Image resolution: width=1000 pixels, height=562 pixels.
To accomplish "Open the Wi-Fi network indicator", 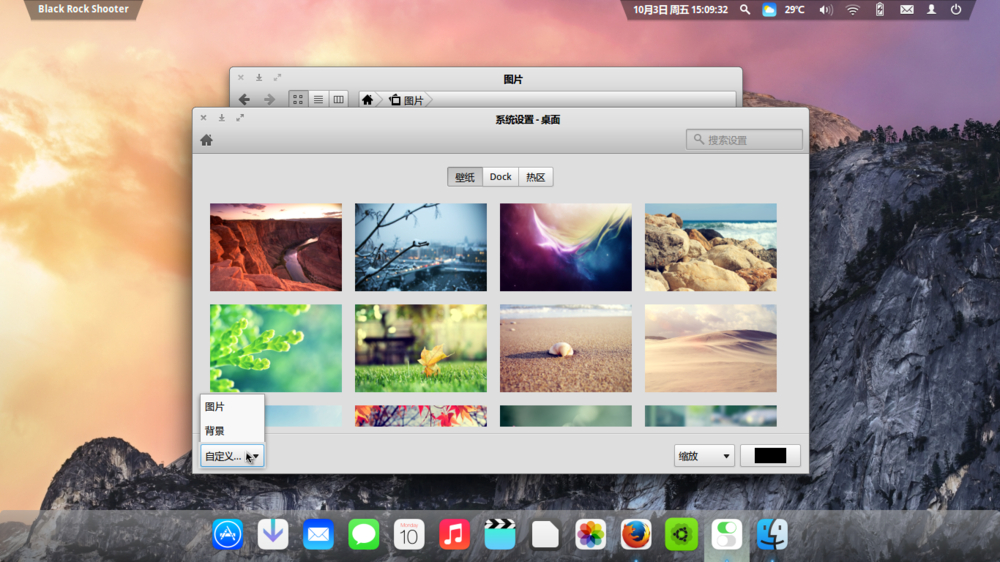I will tap(852, 10).
